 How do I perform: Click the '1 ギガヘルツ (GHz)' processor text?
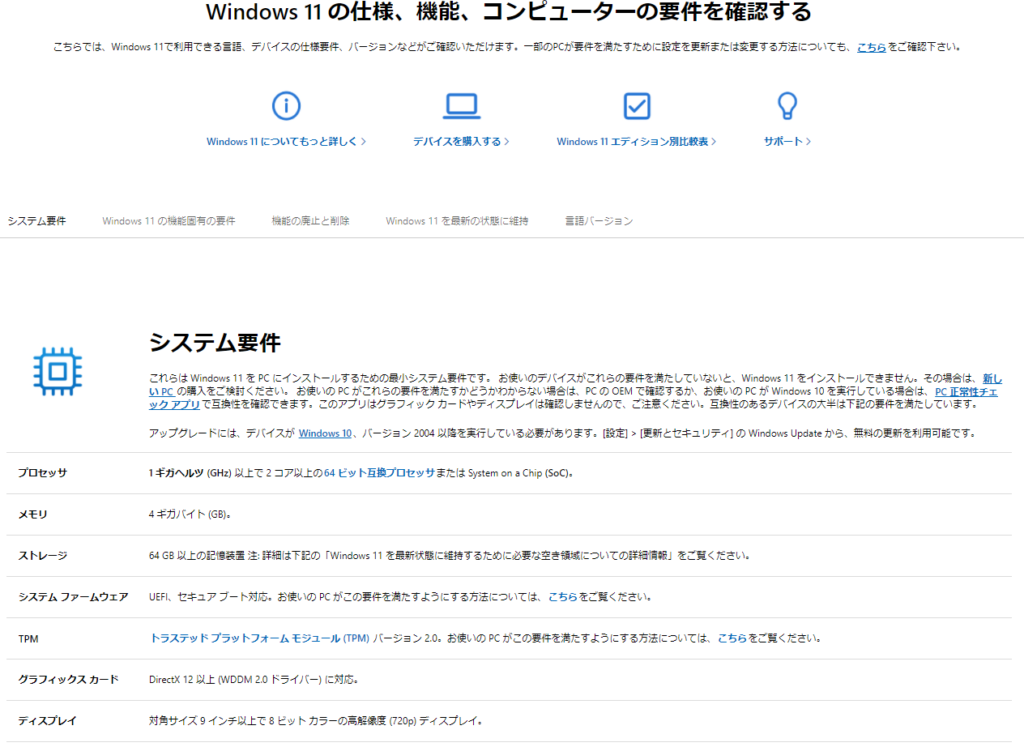pos(190,473)
